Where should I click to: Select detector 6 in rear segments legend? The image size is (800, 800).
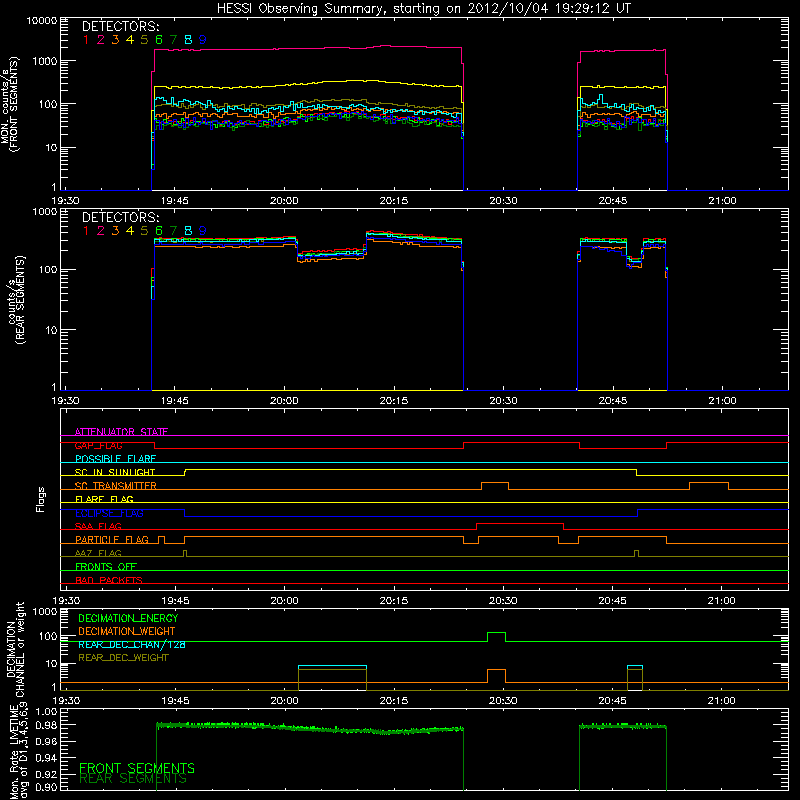click(159, 231)
